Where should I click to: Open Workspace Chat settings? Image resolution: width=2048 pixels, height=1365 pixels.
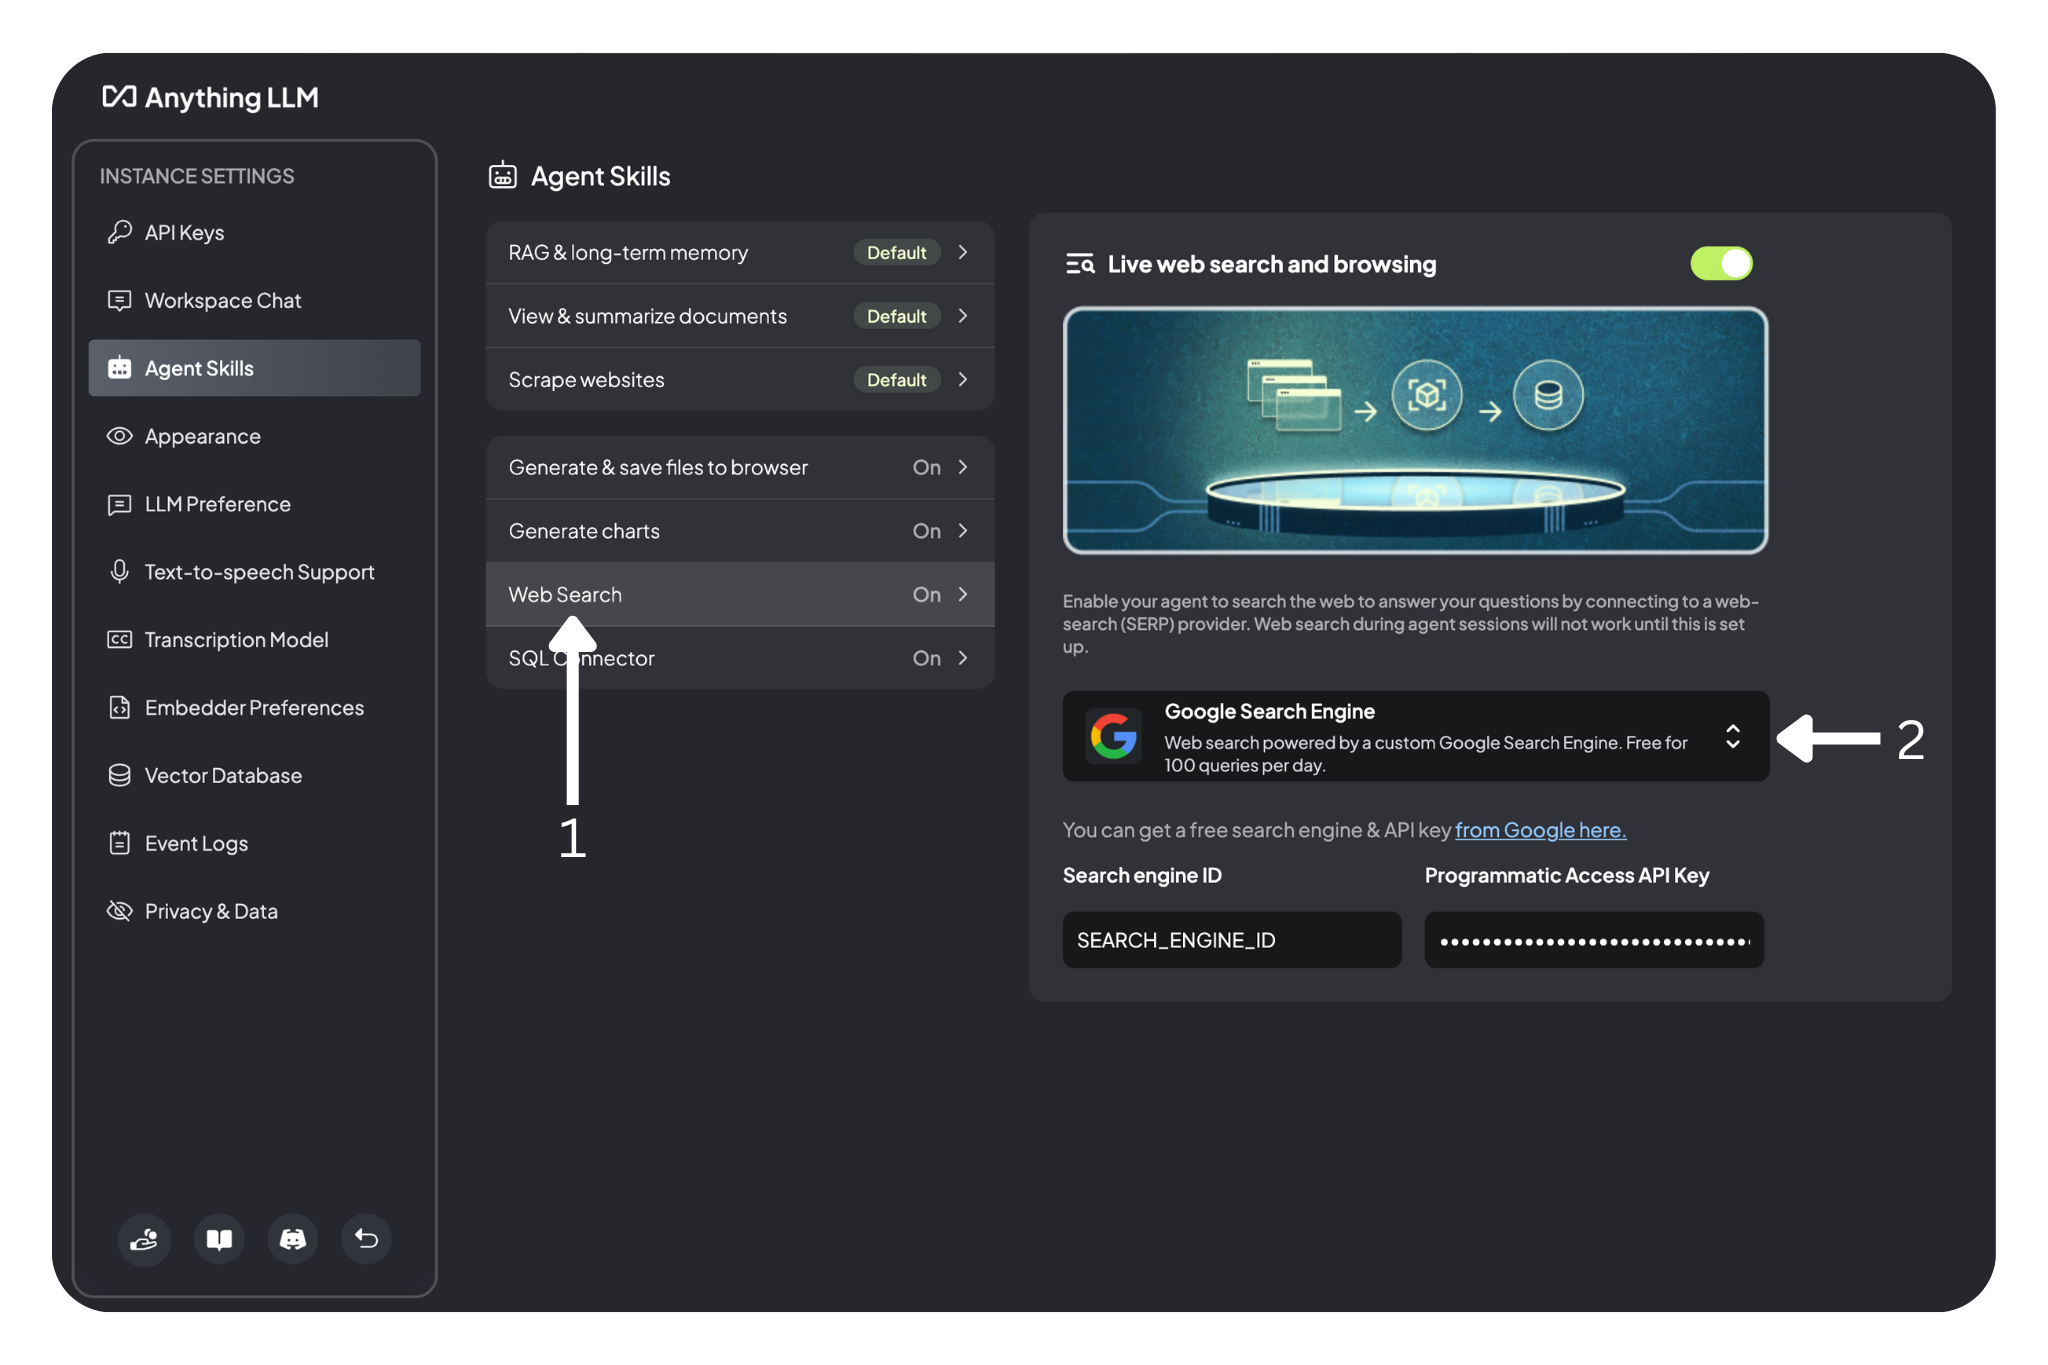tap(254, 300)
